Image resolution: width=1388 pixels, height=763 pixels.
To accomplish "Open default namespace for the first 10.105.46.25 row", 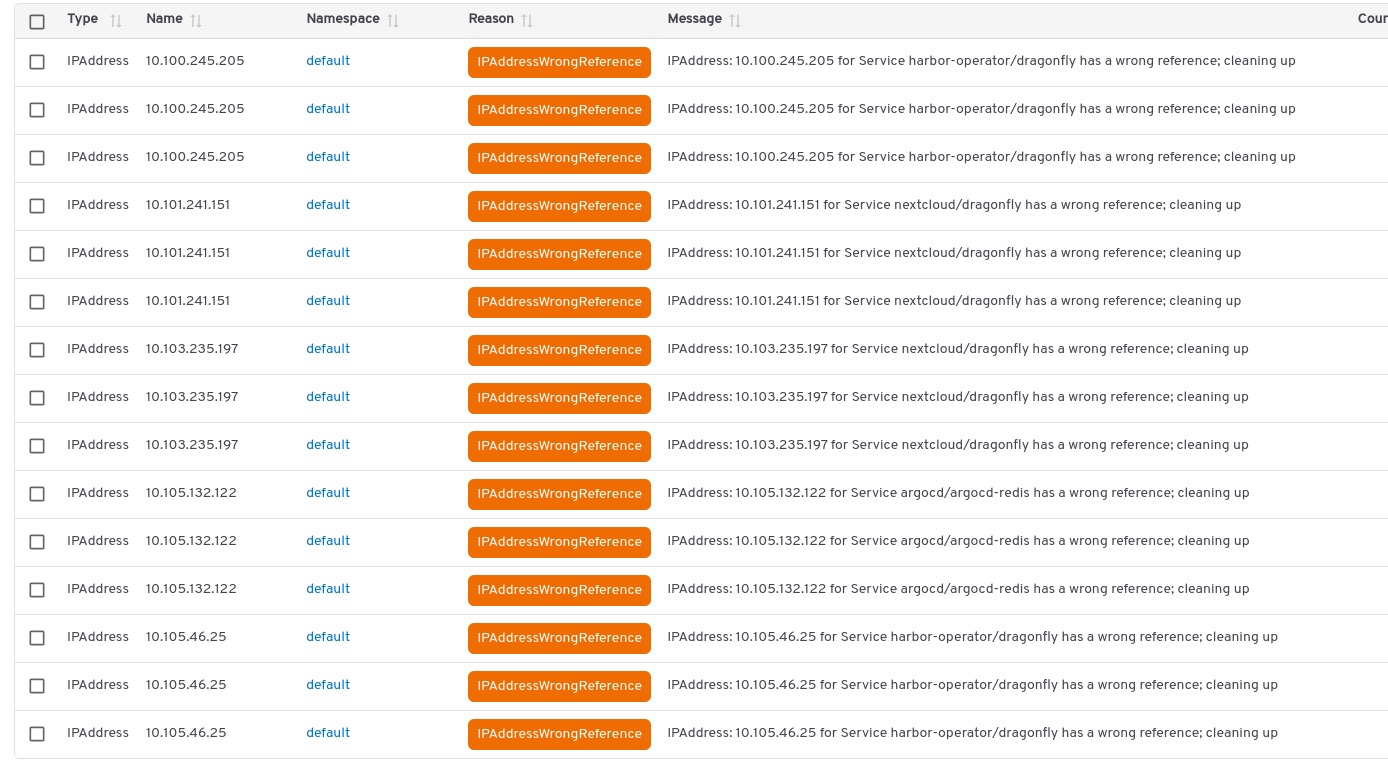I will tap(328, 637).
